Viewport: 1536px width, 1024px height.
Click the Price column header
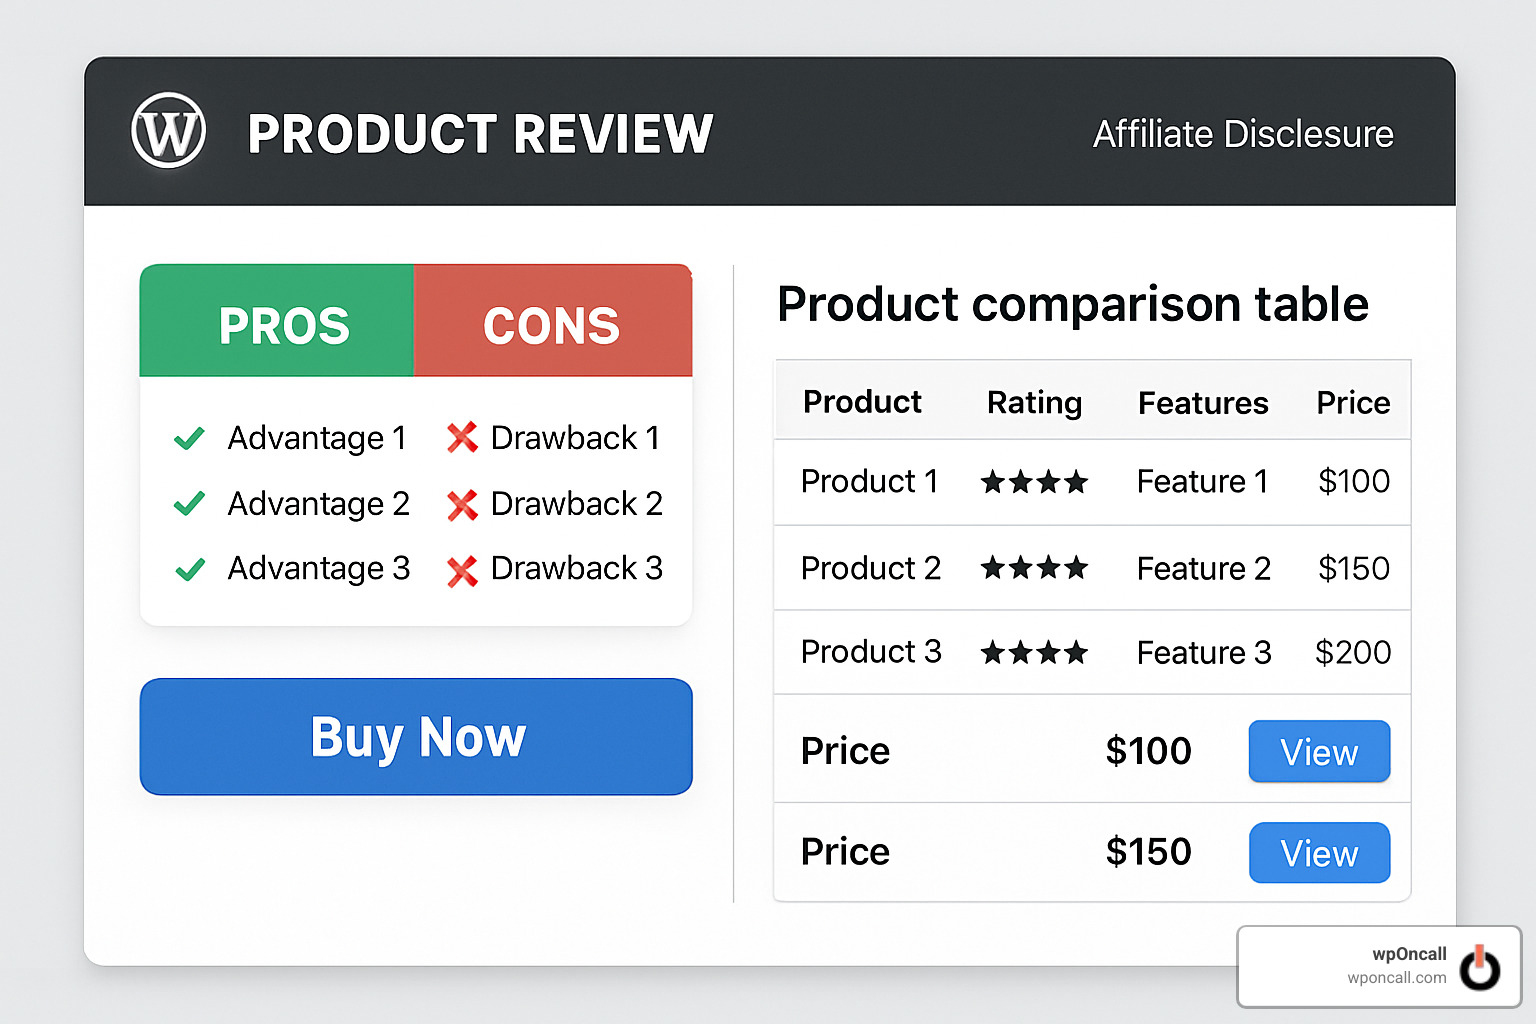point(1353,403)
